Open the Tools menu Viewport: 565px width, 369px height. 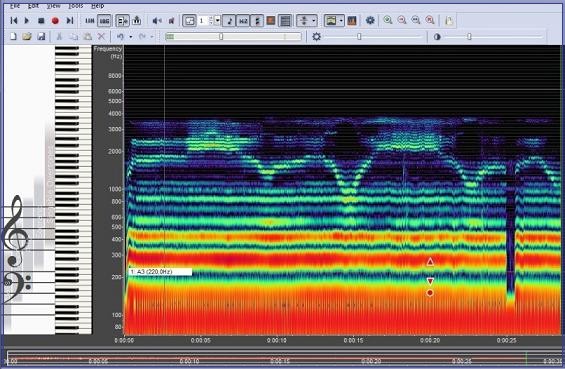coord(76,6)
